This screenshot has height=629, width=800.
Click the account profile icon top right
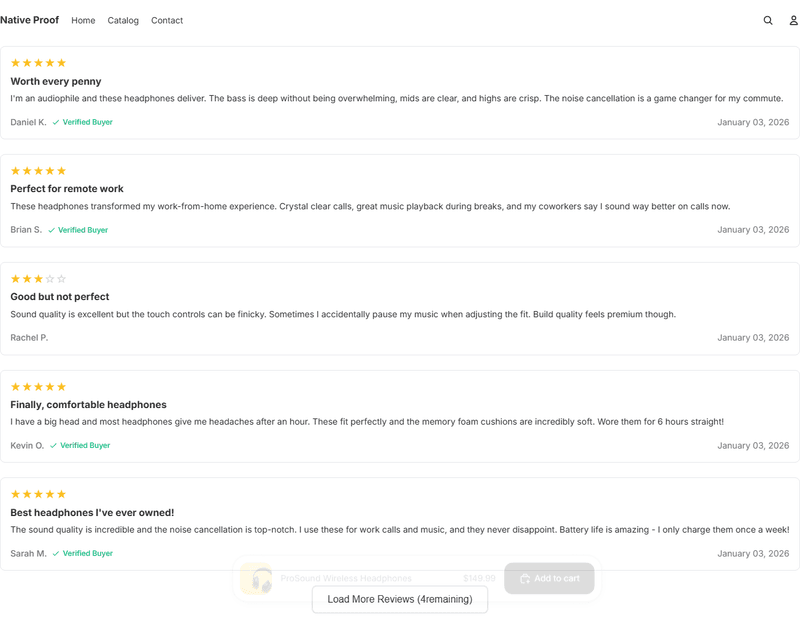tap(791, 20)
